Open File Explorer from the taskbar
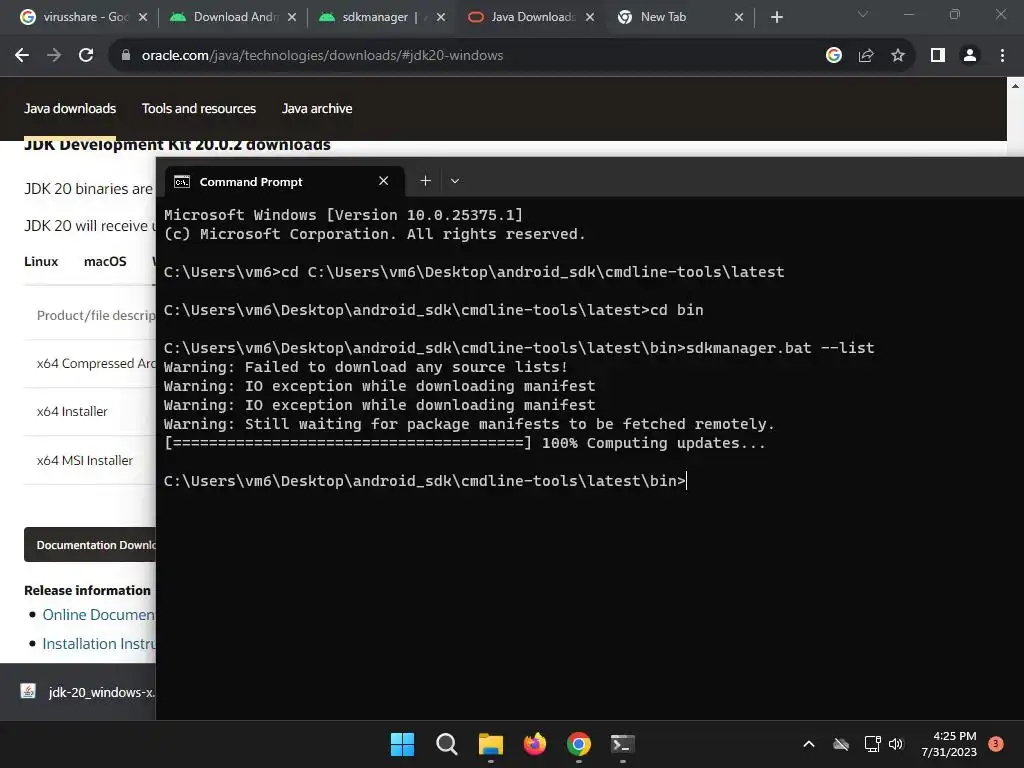The image size is (1024, 768). tap(490, 744)
